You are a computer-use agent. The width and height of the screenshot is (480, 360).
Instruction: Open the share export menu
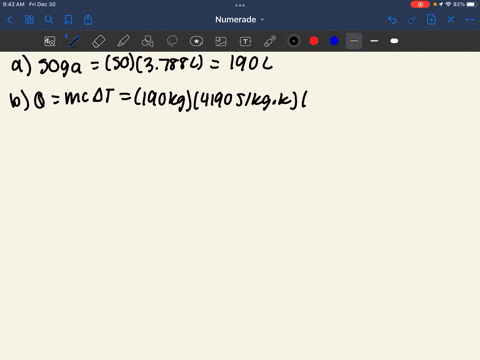88,20
